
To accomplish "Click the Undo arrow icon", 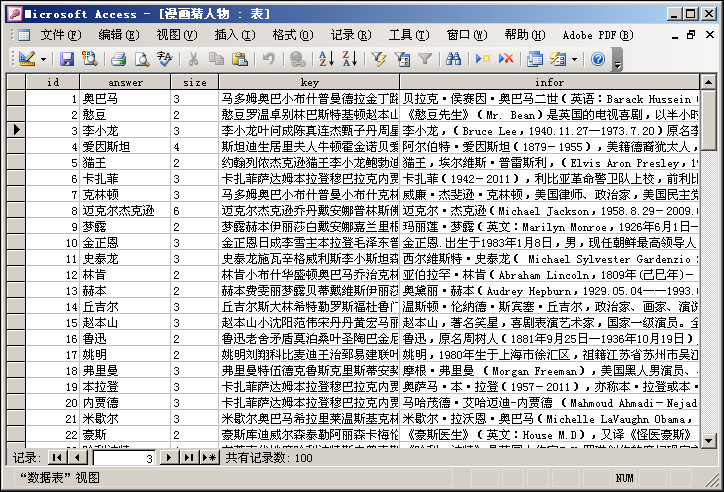I will pos(268,59).
